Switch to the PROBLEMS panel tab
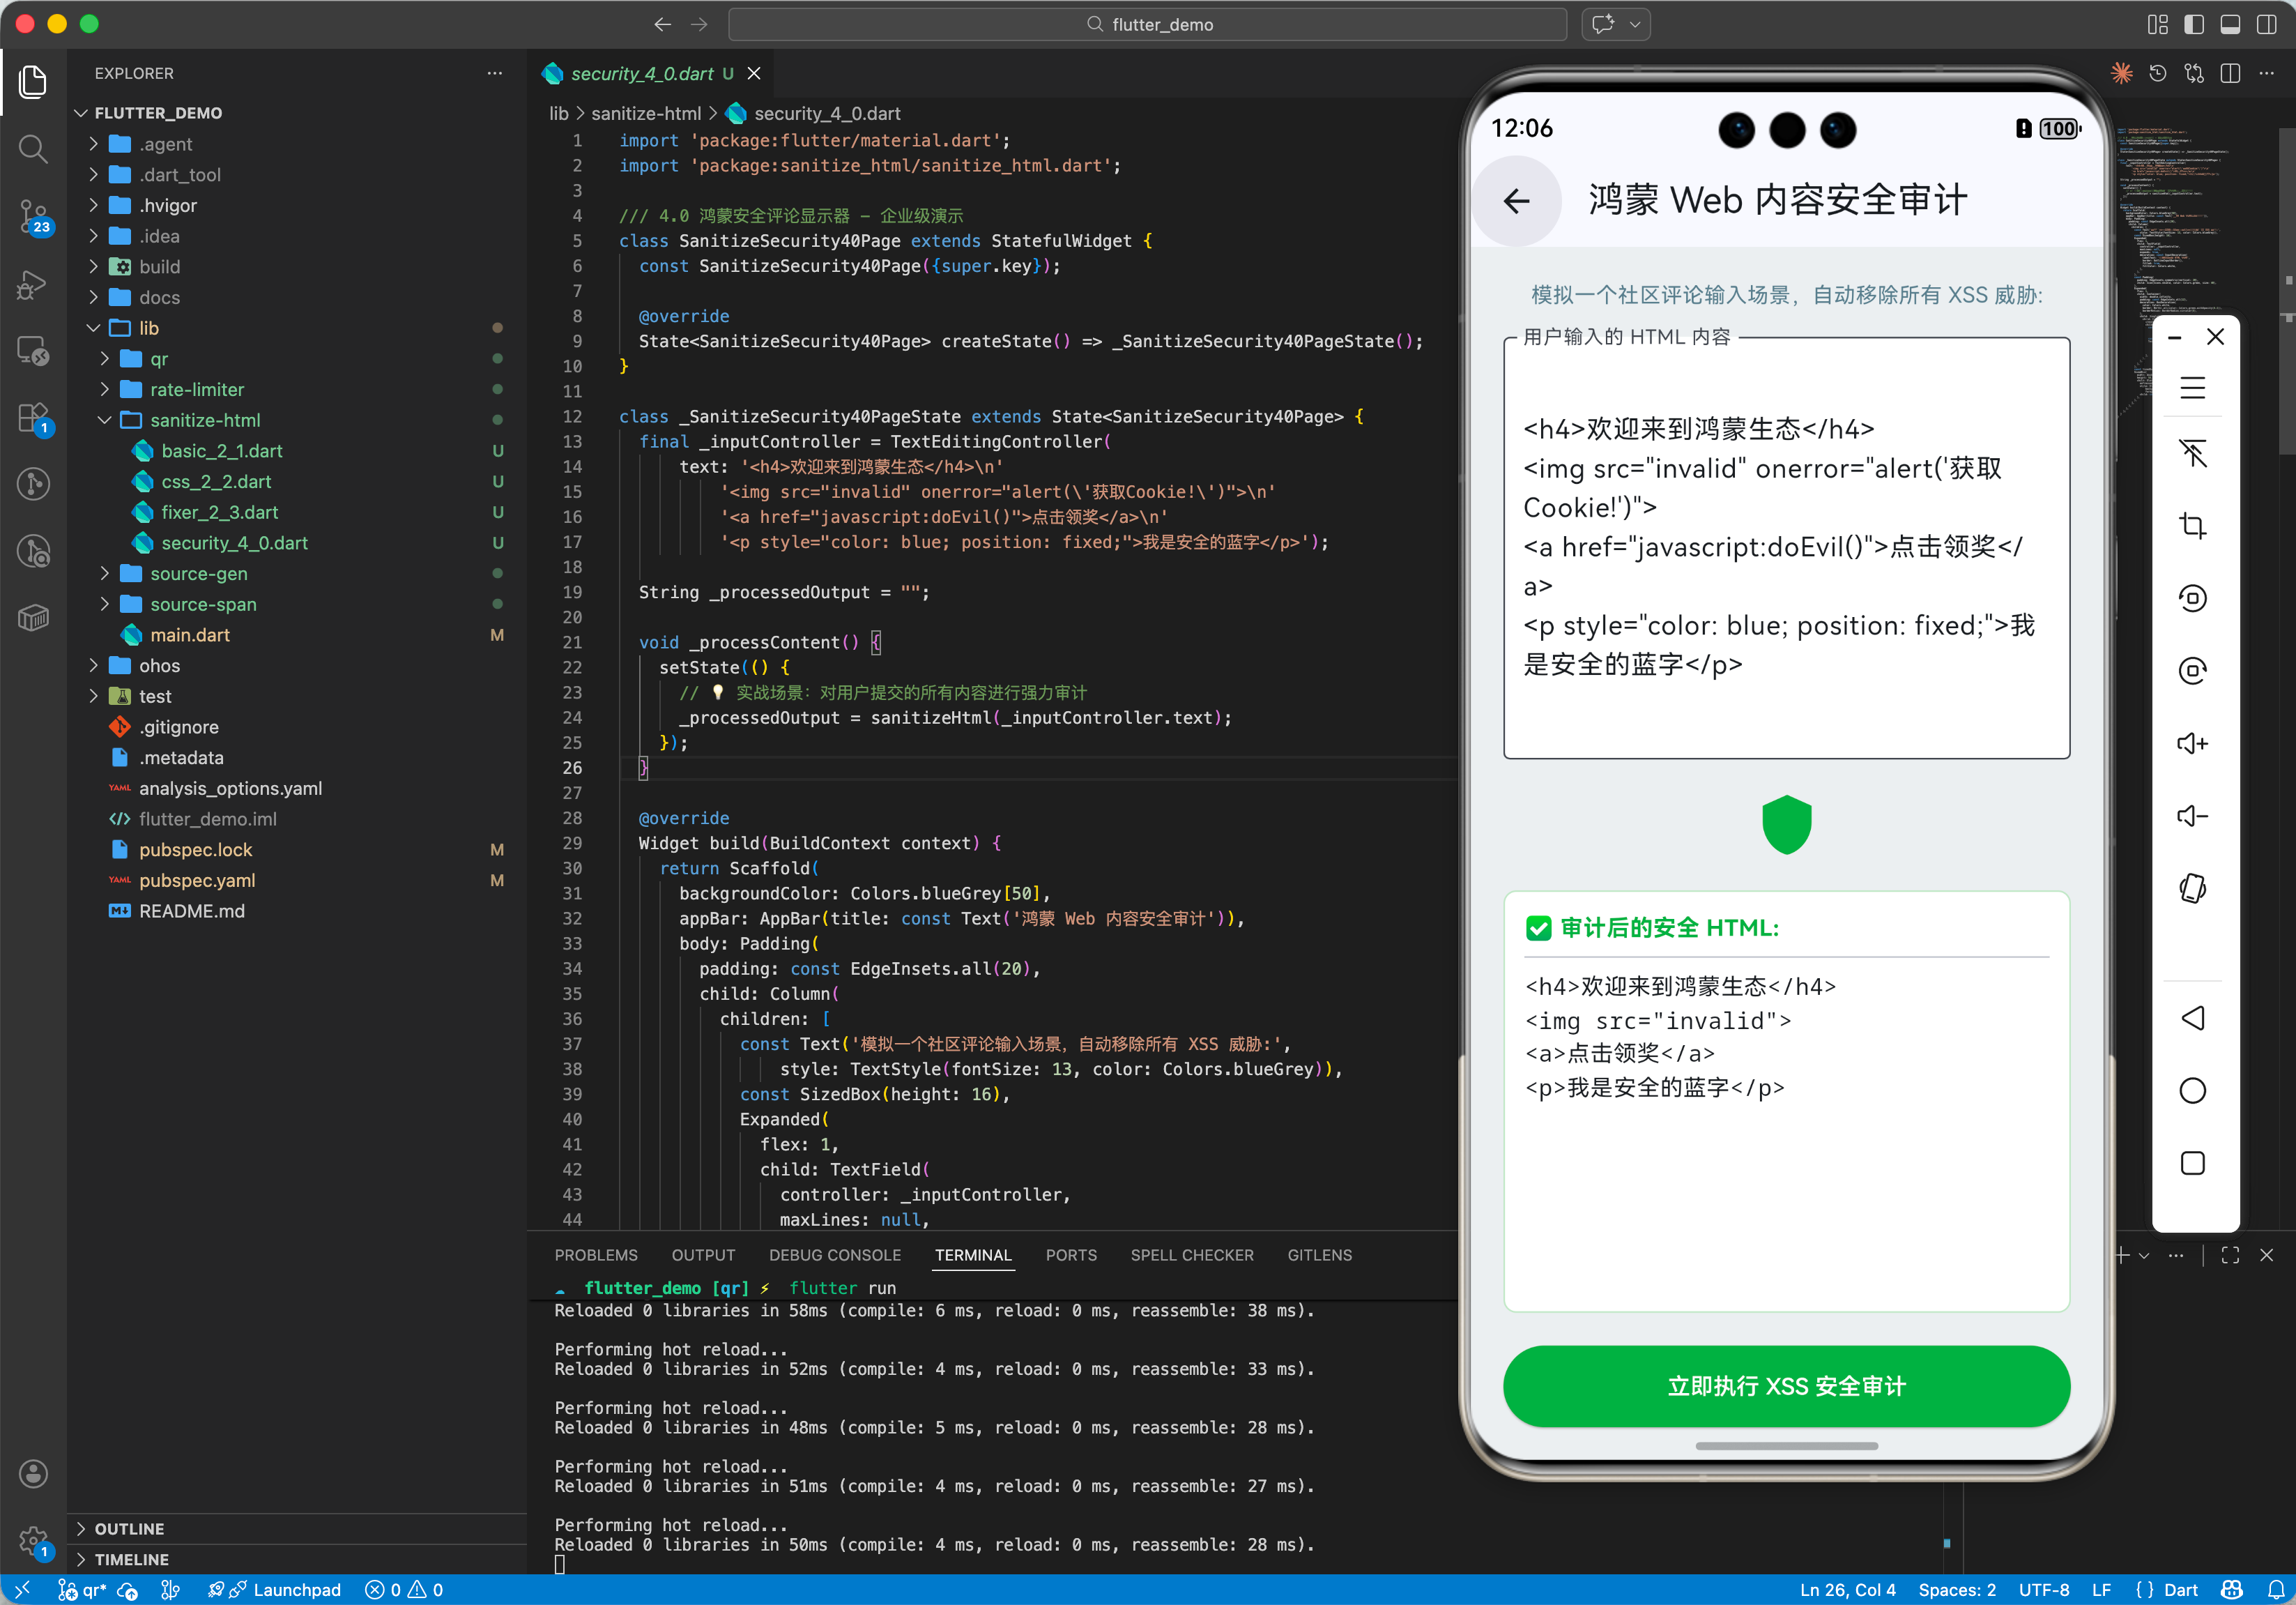 [596, 1255]
